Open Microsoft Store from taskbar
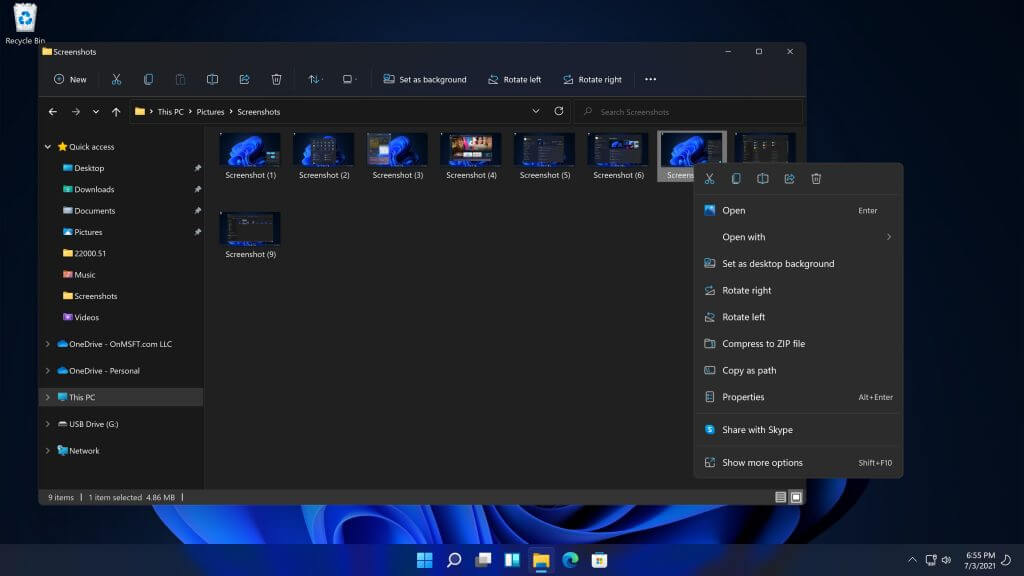This screenshot has width=1024, height=576. [600, 560]
